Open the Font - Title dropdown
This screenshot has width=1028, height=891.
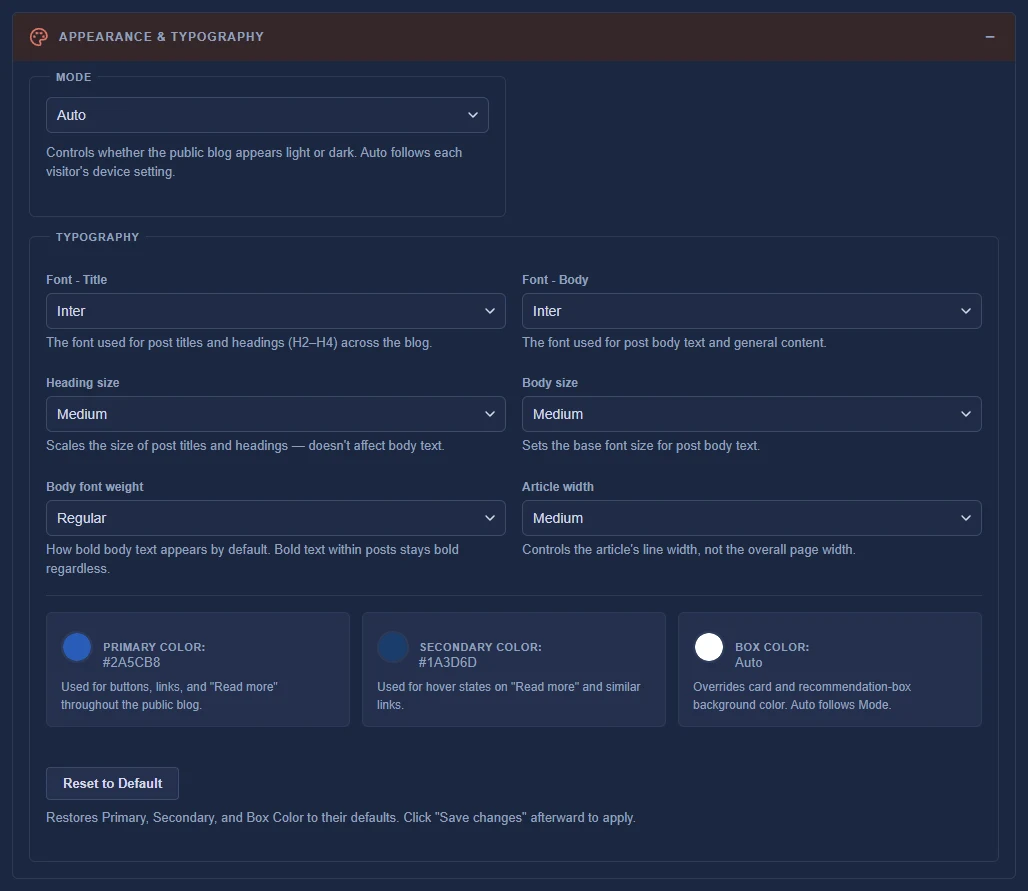tap(275, 311)
